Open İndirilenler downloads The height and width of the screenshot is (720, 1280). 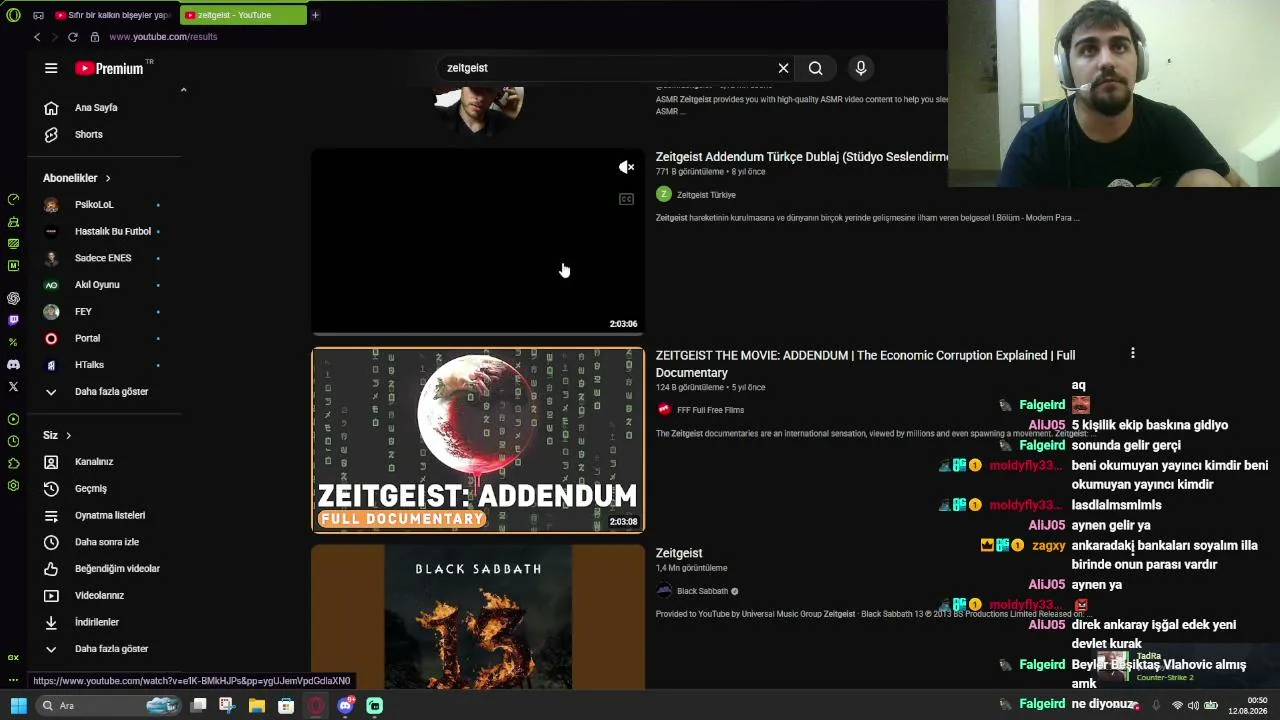coord(97,622)
